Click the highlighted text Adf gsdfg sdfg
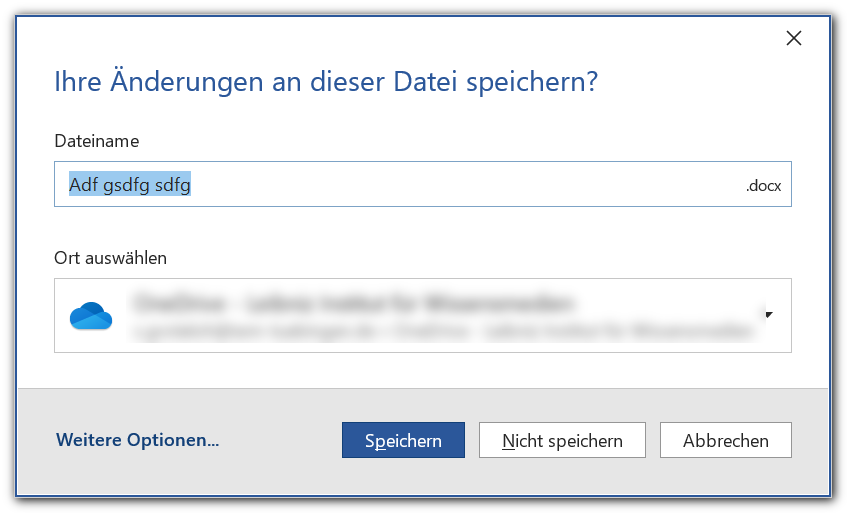Image resolution: width=847 pixels, height=513 pixels. coord(130,185)
